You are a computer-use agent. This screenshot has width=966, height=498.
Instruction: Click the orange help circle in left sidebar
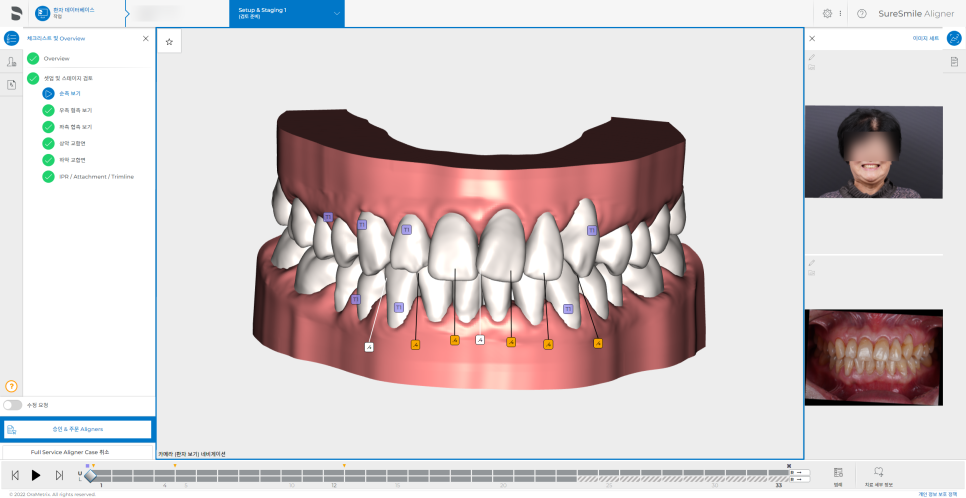point(11,386)
